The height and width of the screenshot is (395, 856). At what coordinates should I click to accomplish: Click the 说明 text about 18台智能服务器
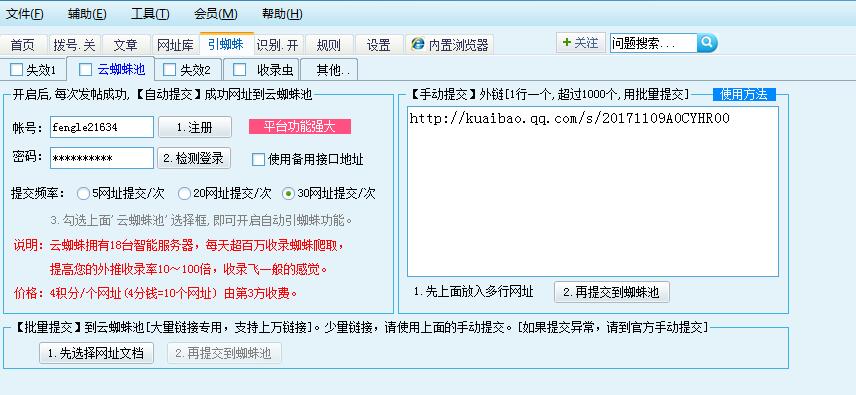[179, 245]
